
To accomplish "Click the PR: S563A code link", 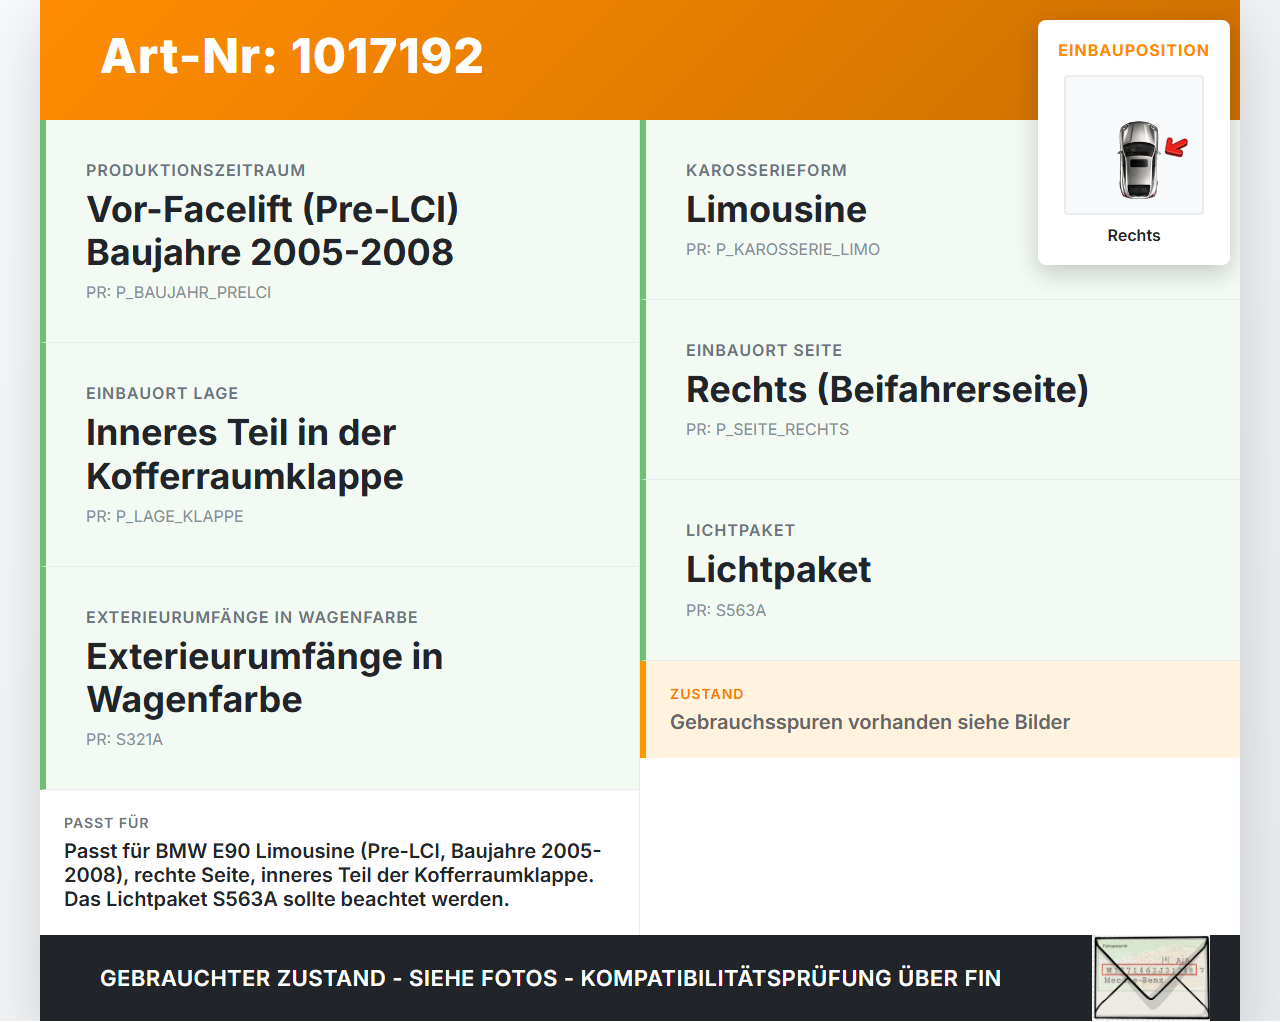I will [x=725, y=609].
